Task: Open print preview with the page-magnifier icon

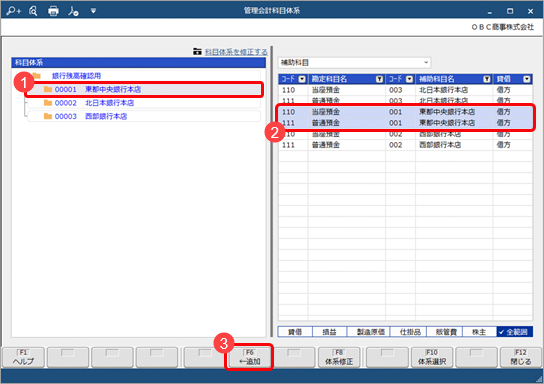Action: 33,11
